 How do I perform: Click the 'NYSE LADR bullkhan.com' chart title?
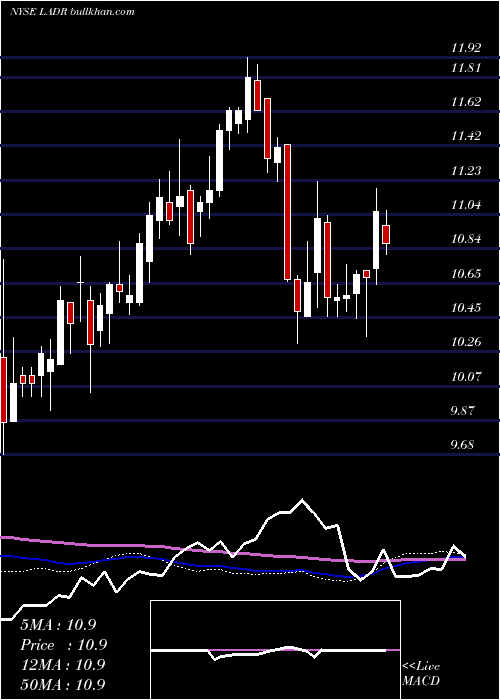[x=72, y=12]
